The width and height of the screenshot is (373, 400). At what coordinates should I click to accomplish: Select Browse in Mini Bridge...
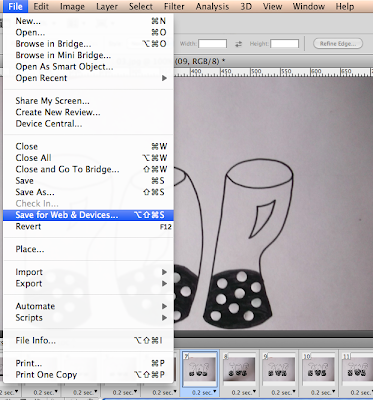(88, 55)
